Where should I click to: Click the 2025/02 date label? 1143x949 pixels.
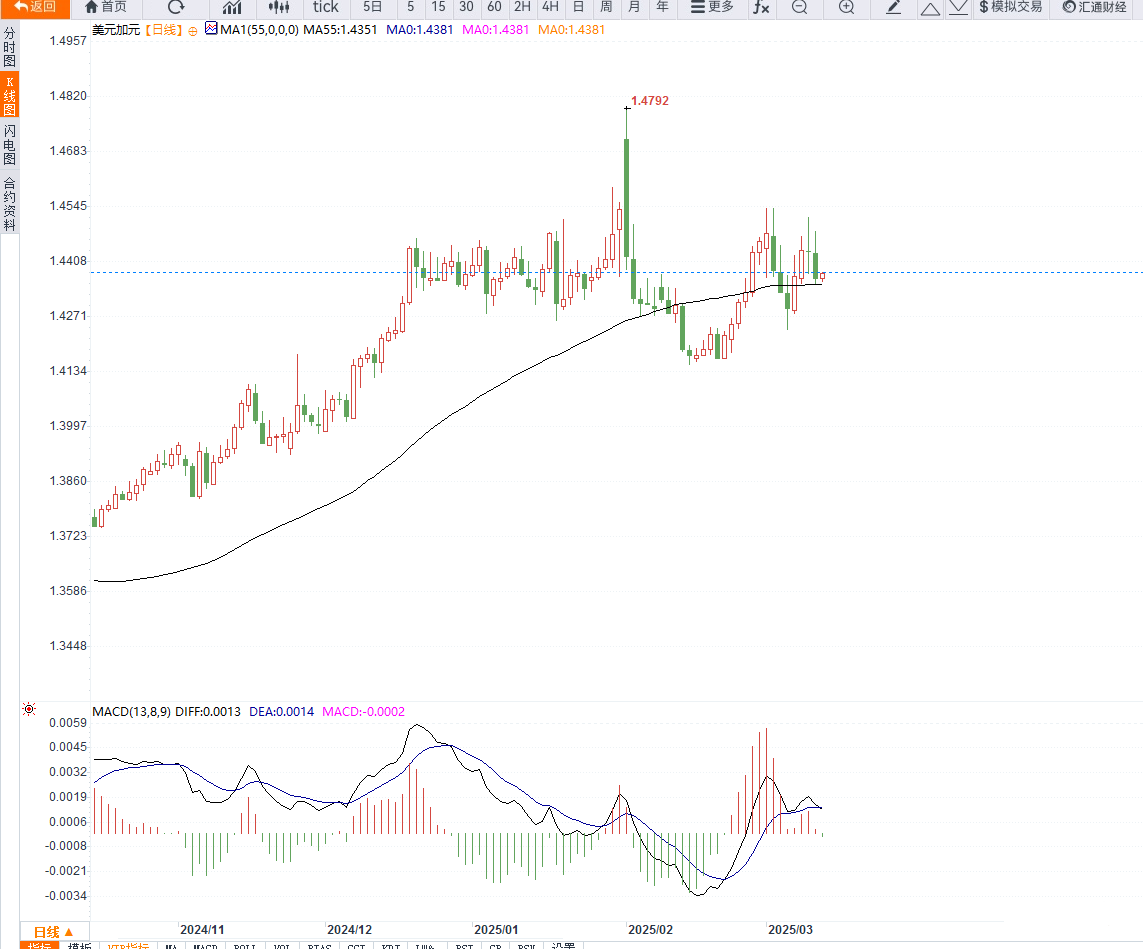tap(650, 929)
